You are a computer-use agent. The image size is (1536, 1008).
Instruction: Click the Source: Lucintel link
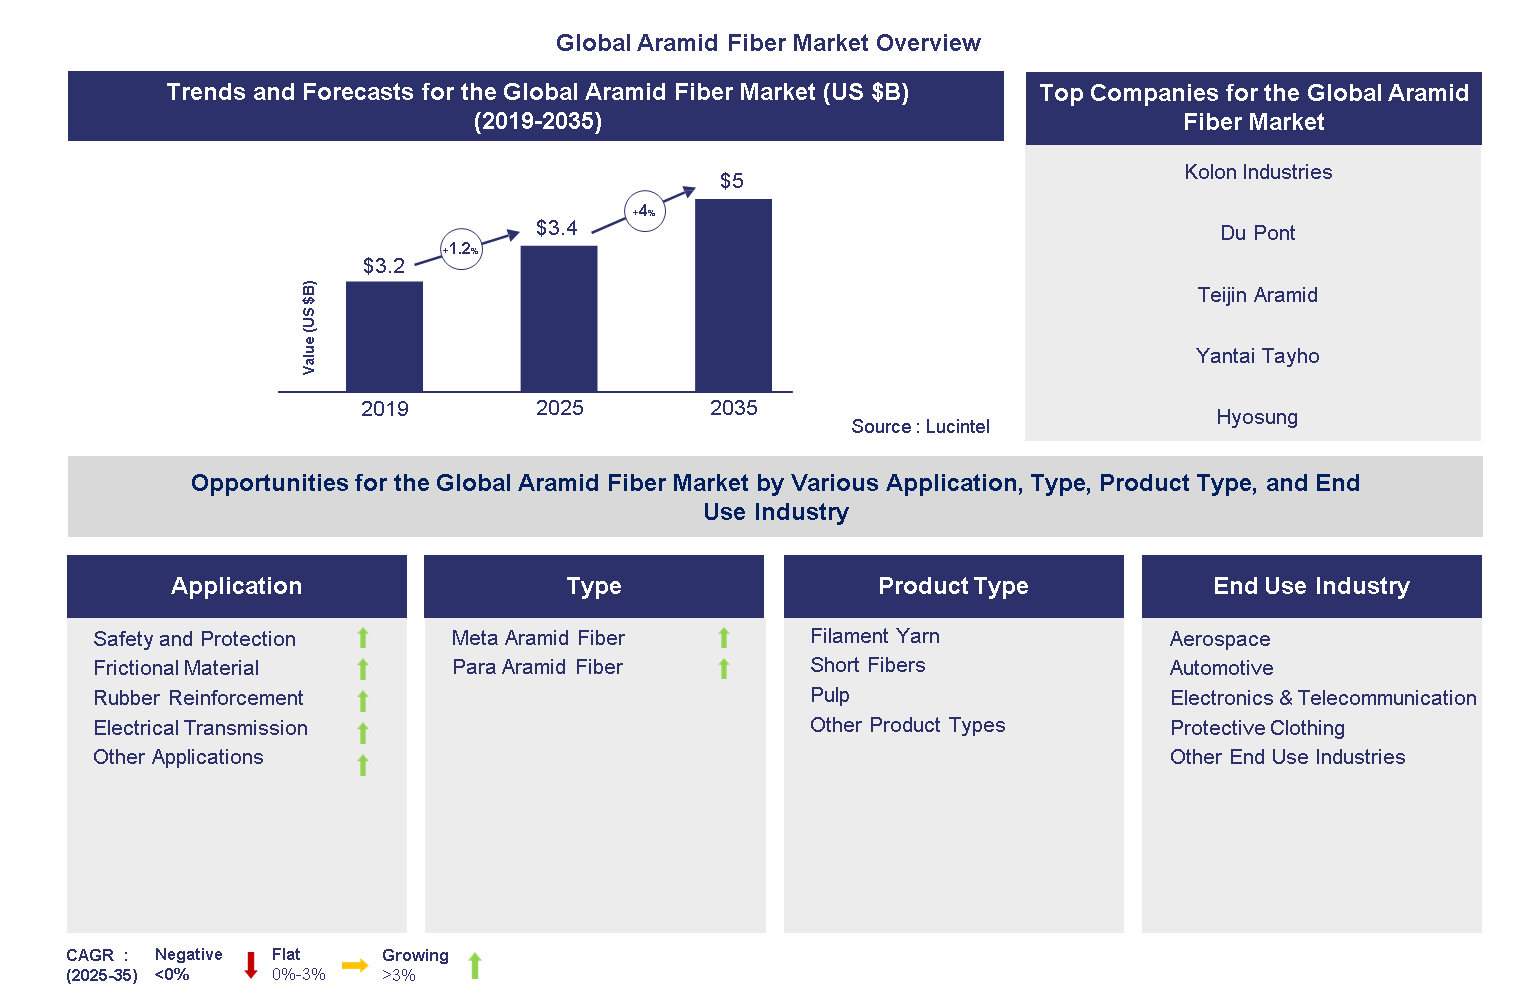click(x=920, y=426)
